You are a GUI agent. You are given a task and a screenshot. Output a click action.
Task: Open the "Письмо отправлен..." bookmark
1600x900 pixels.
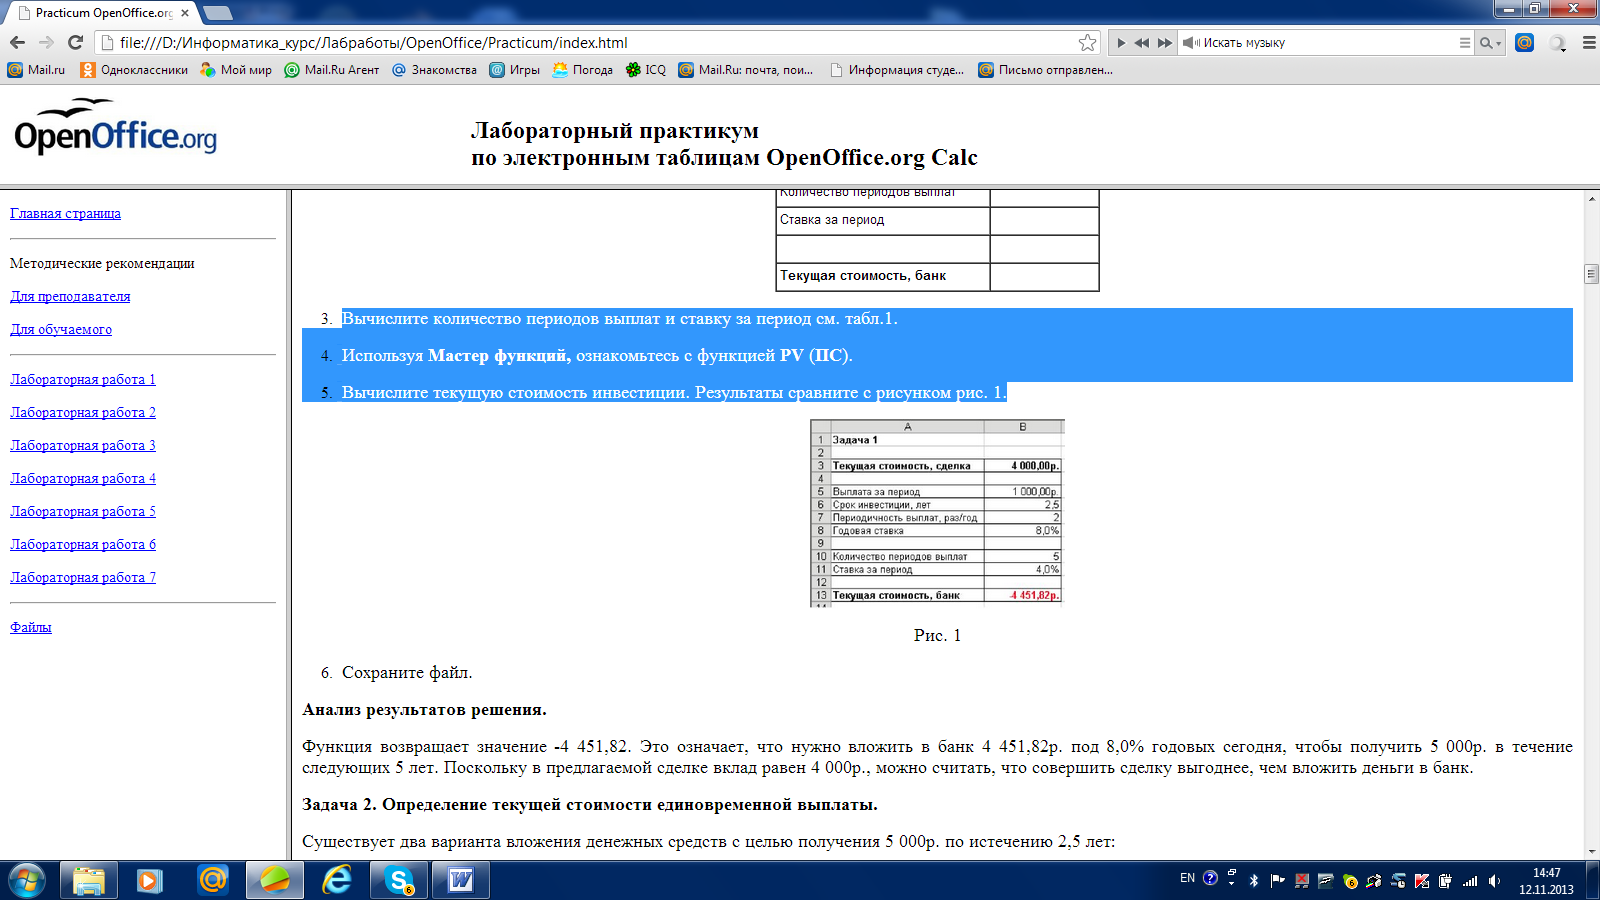pos(1045,70)
